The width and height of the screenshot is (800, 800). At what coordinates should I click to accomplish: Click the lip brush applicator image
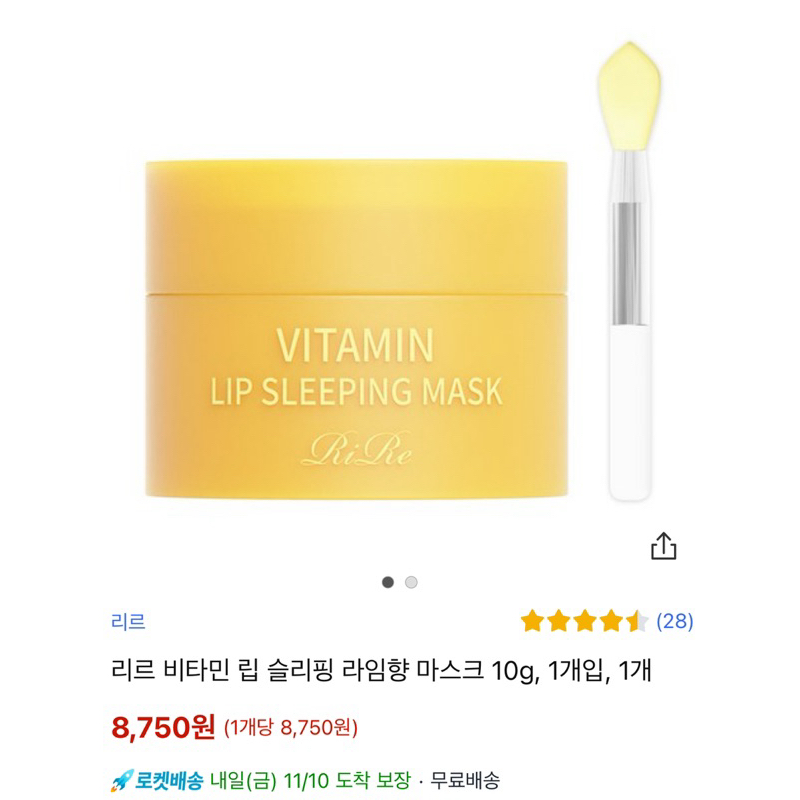[x=630, y=271]
